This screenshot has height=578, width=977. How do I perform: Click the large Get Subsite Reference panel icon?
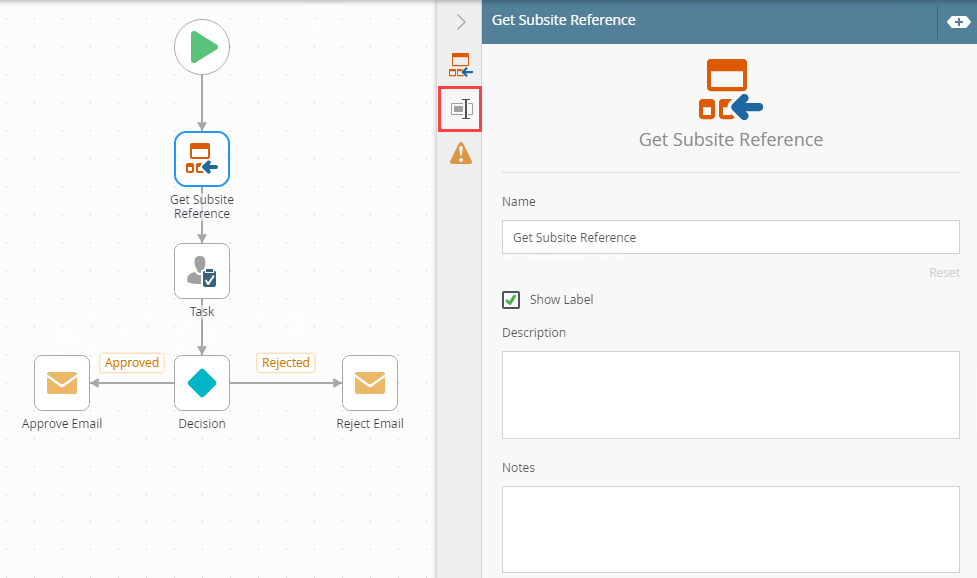[x=730, y=90]
